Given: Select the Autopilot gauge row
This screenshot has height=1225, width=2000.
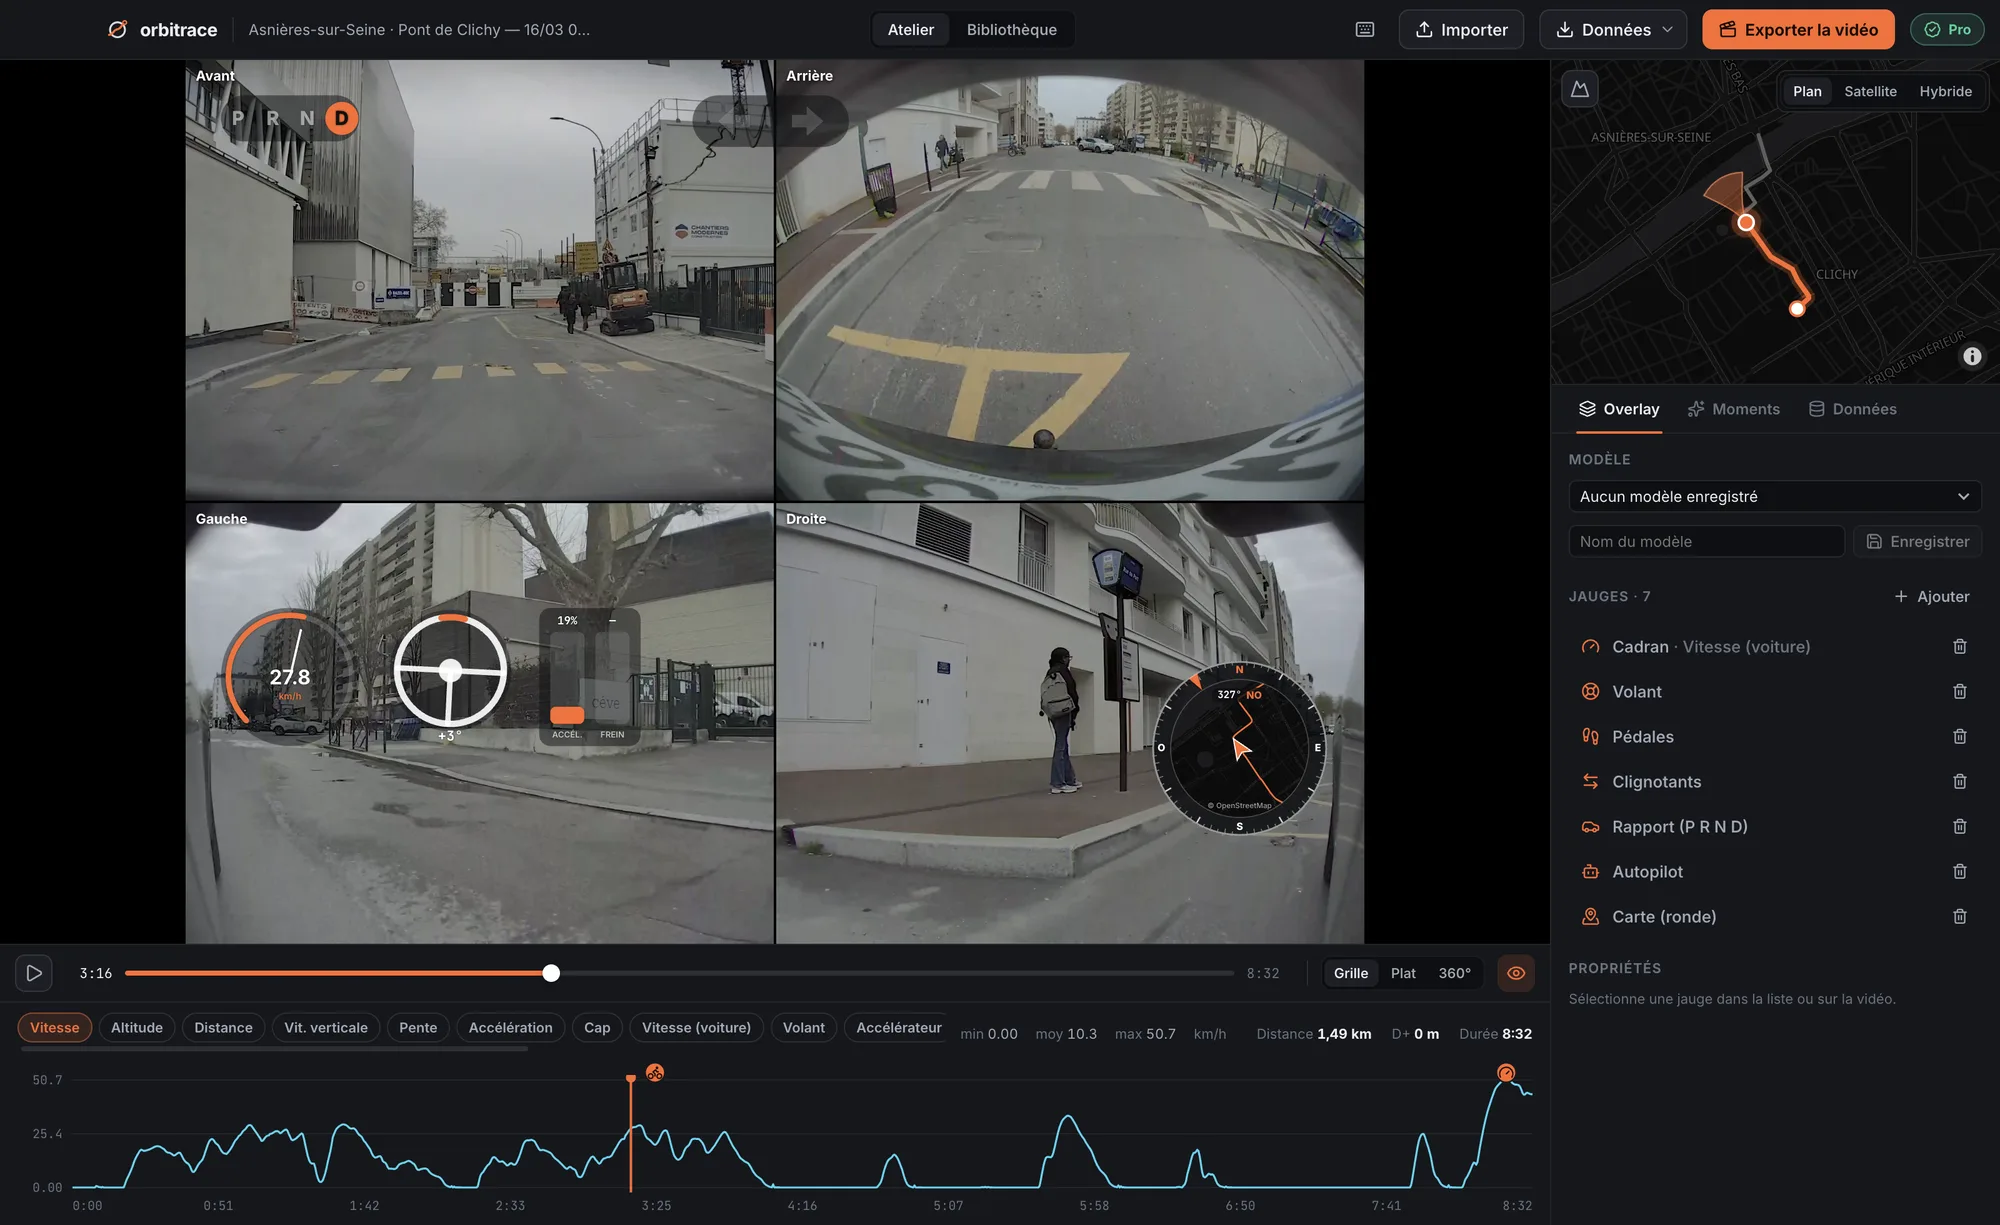Looking at the screenshot, I should pyautogui.click(x=1775, y=872).
